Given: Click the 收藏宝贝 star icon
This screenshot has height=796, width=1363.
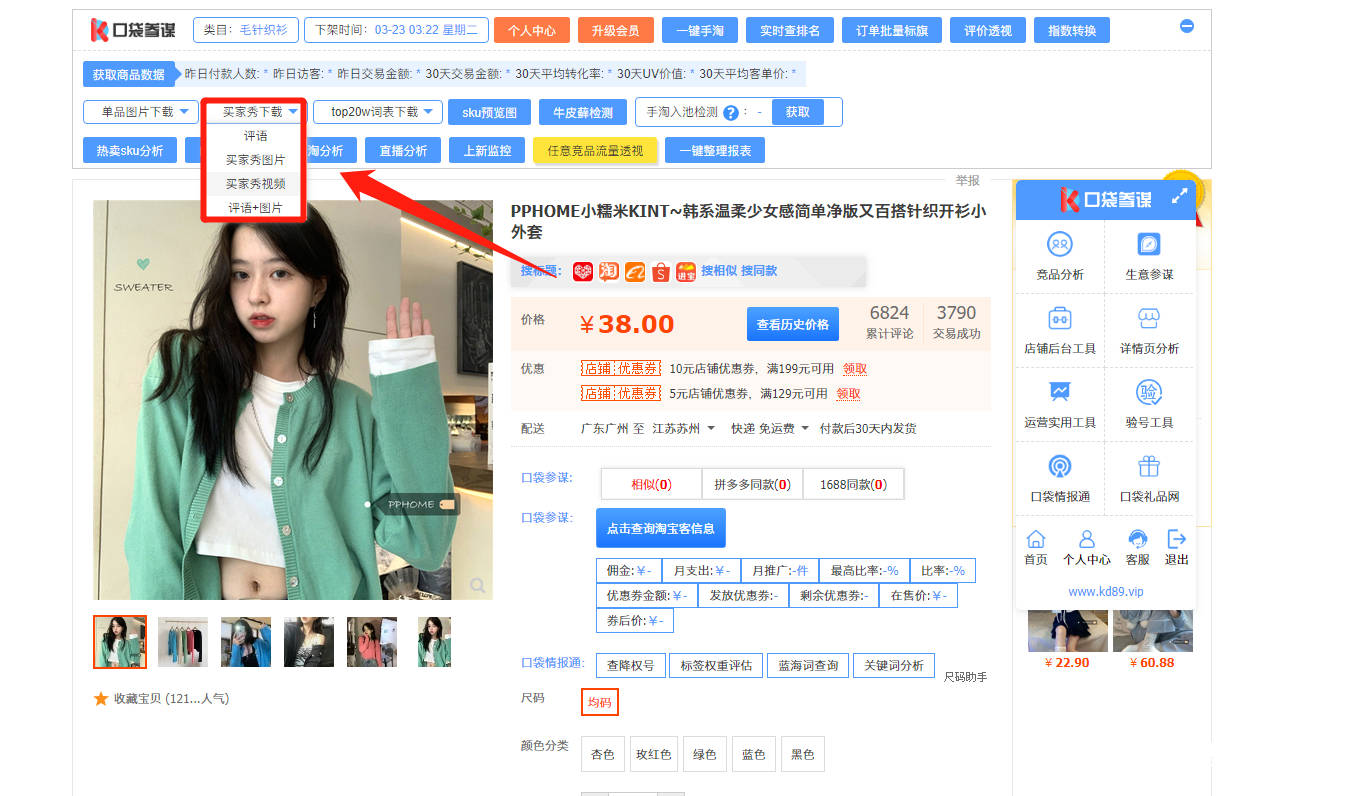Looking at the screenshot, I should [x=101, y=698].
